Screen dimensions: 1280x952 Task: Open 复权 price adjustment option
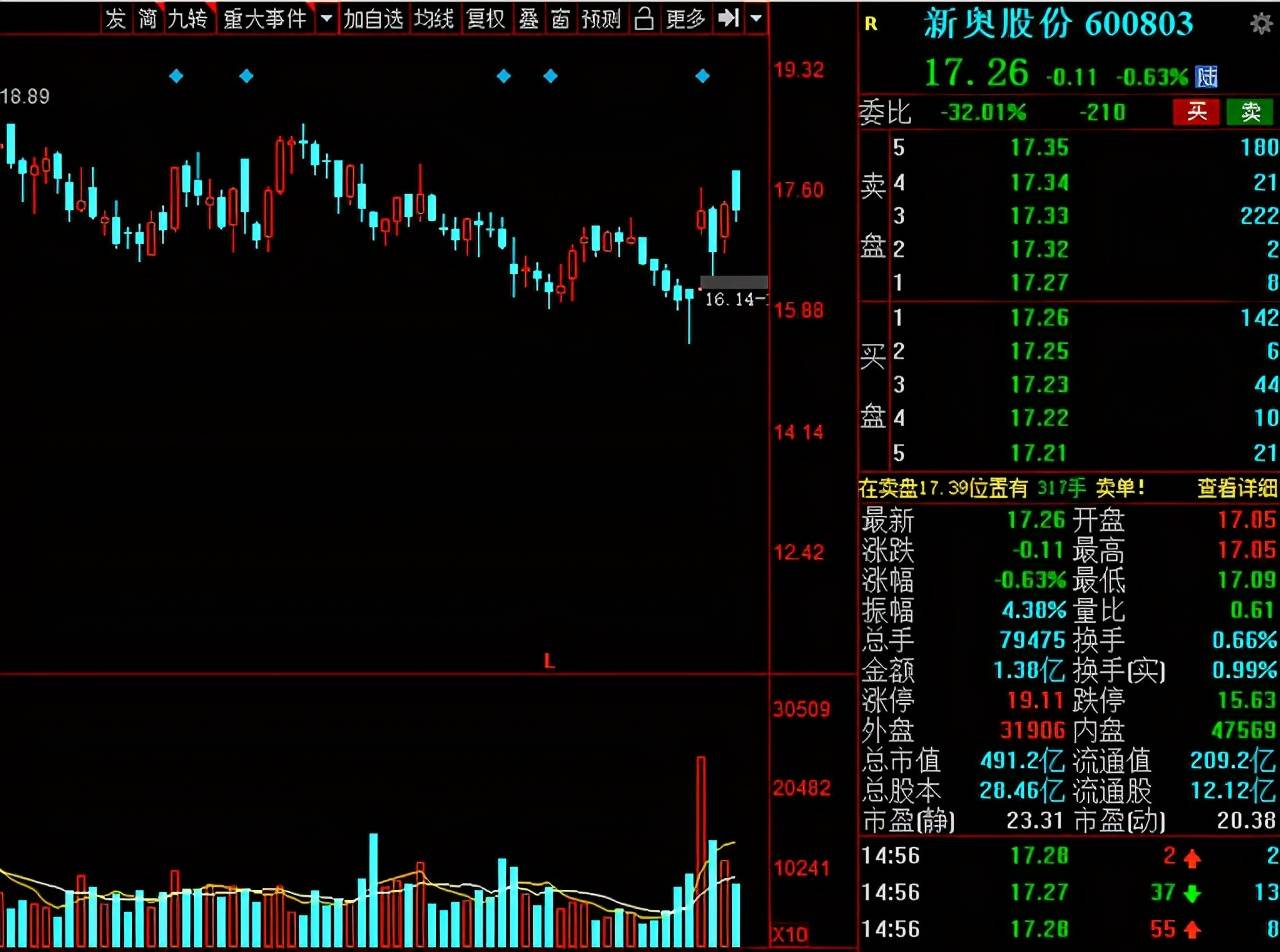486,18
